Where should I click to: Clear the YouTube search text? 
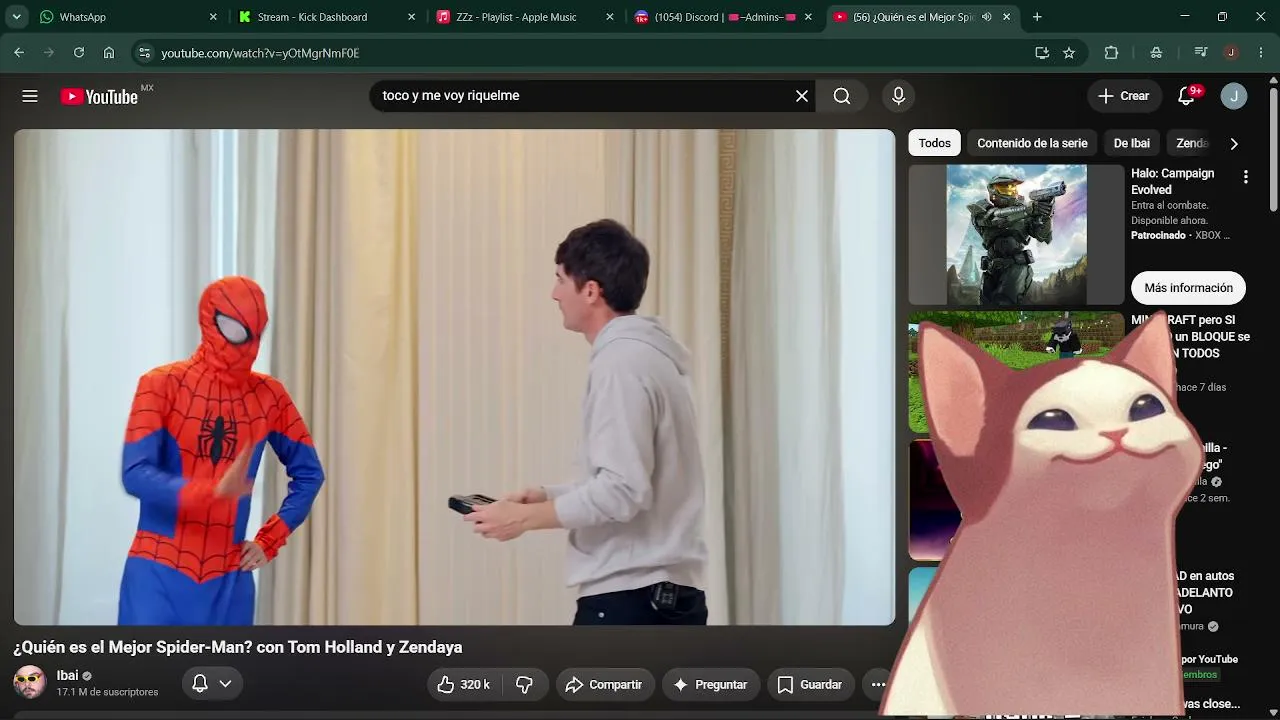[802, 96]
